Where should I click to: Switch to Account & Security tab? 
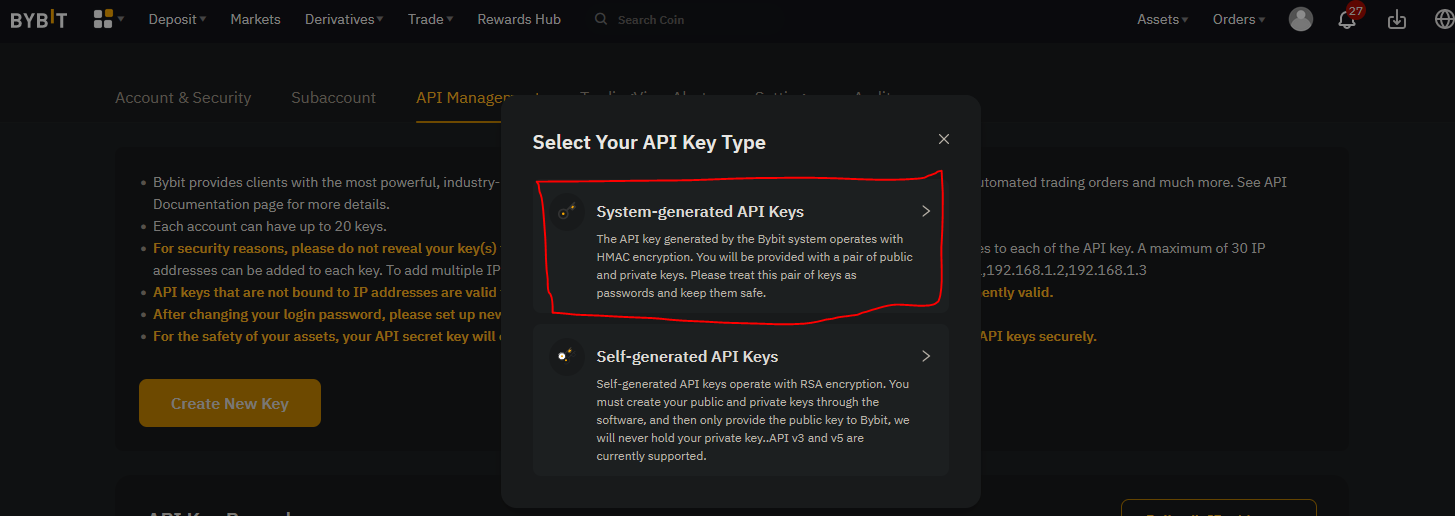tap(183, 98)
